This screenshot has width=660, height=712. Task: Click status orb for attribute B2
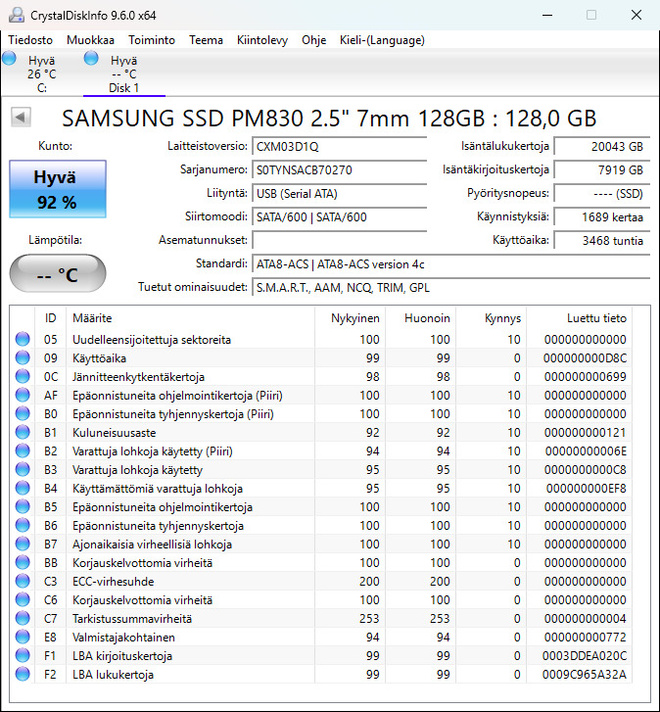(x=22, y=451)
